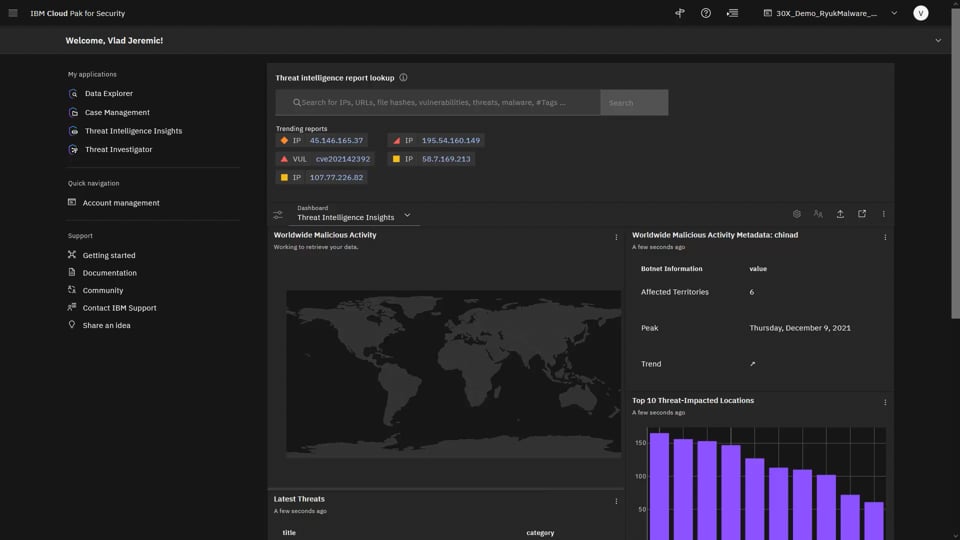This screenshot has width=960, height=540.
Task: Click the tallest bar in Top 10 chart
Action: (659, 486)
